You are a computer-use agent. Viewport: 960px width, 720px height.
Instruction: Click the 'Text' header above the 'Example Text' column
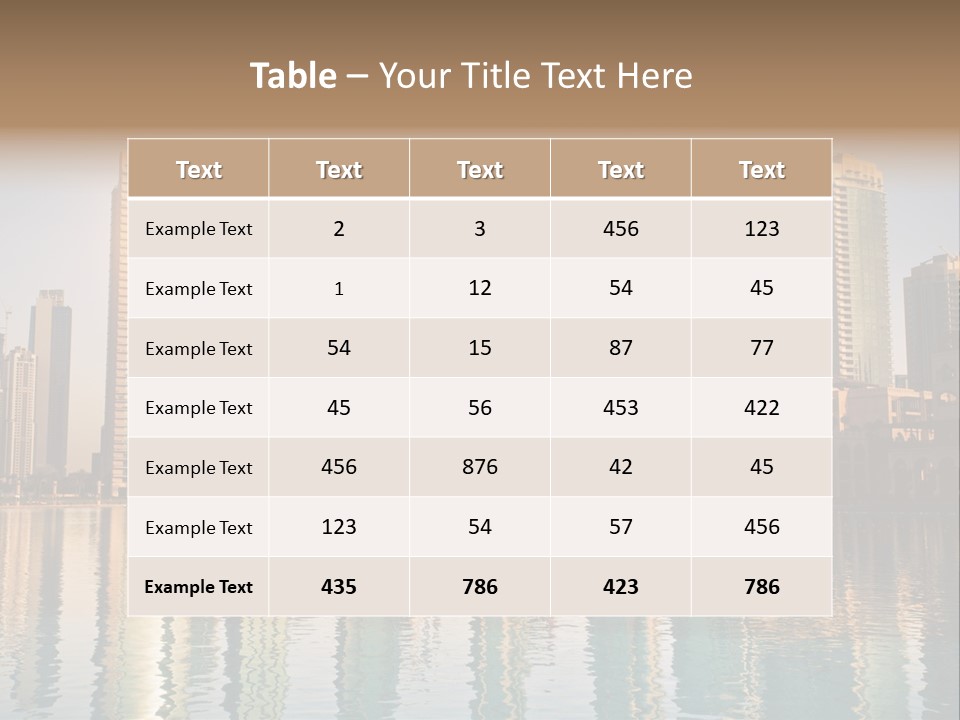pos(198,170)
